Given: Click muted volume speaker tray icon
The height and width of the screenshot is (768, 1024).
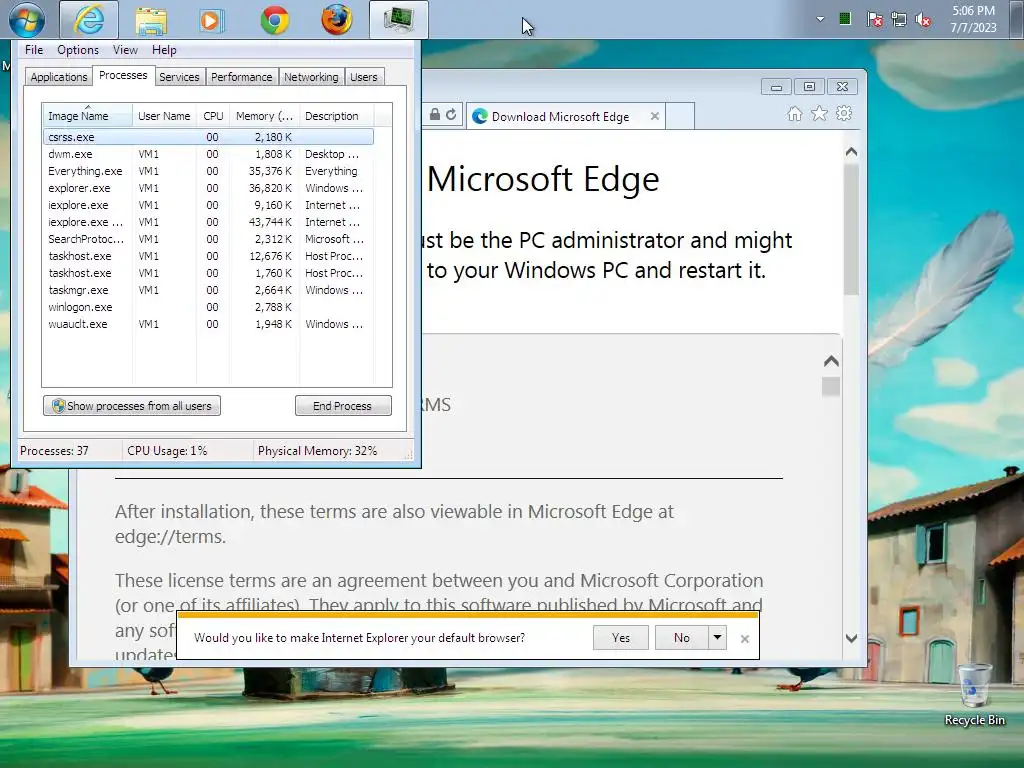Looking at the screenshot, I should coord(923,20).
